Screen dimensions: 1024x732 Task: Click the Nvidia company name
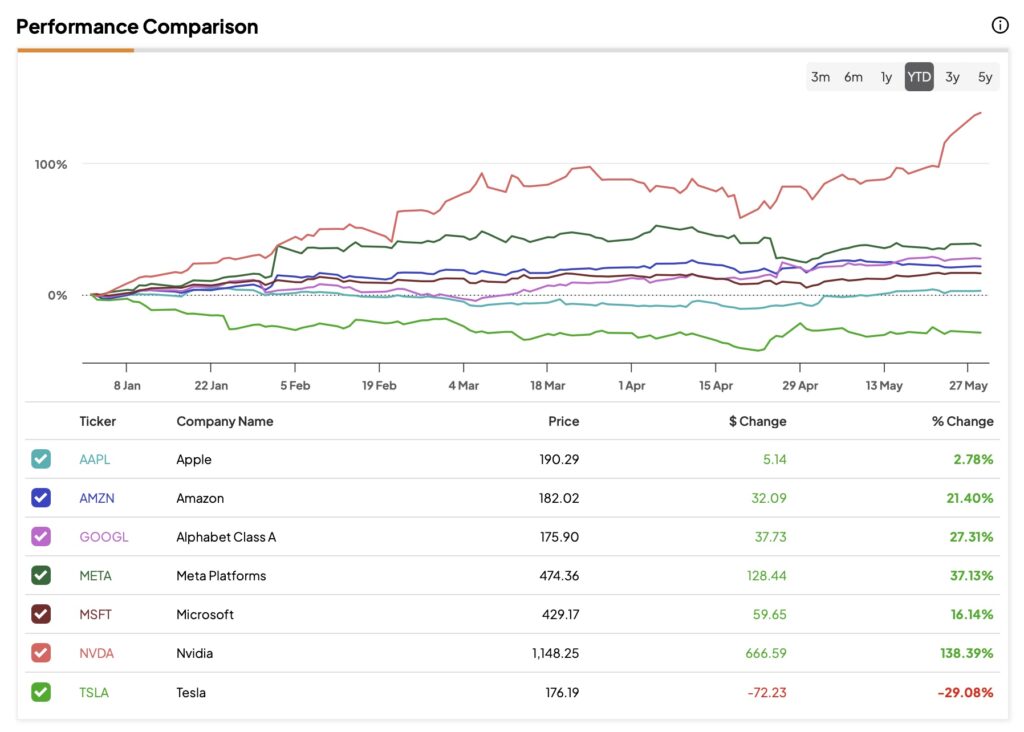point(195,653)
